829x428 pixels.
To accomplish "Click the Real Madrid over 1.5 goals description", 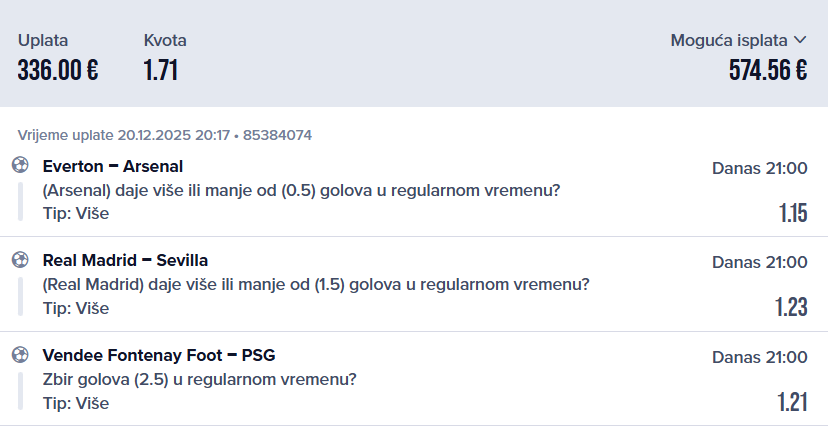I will point(316,285).
